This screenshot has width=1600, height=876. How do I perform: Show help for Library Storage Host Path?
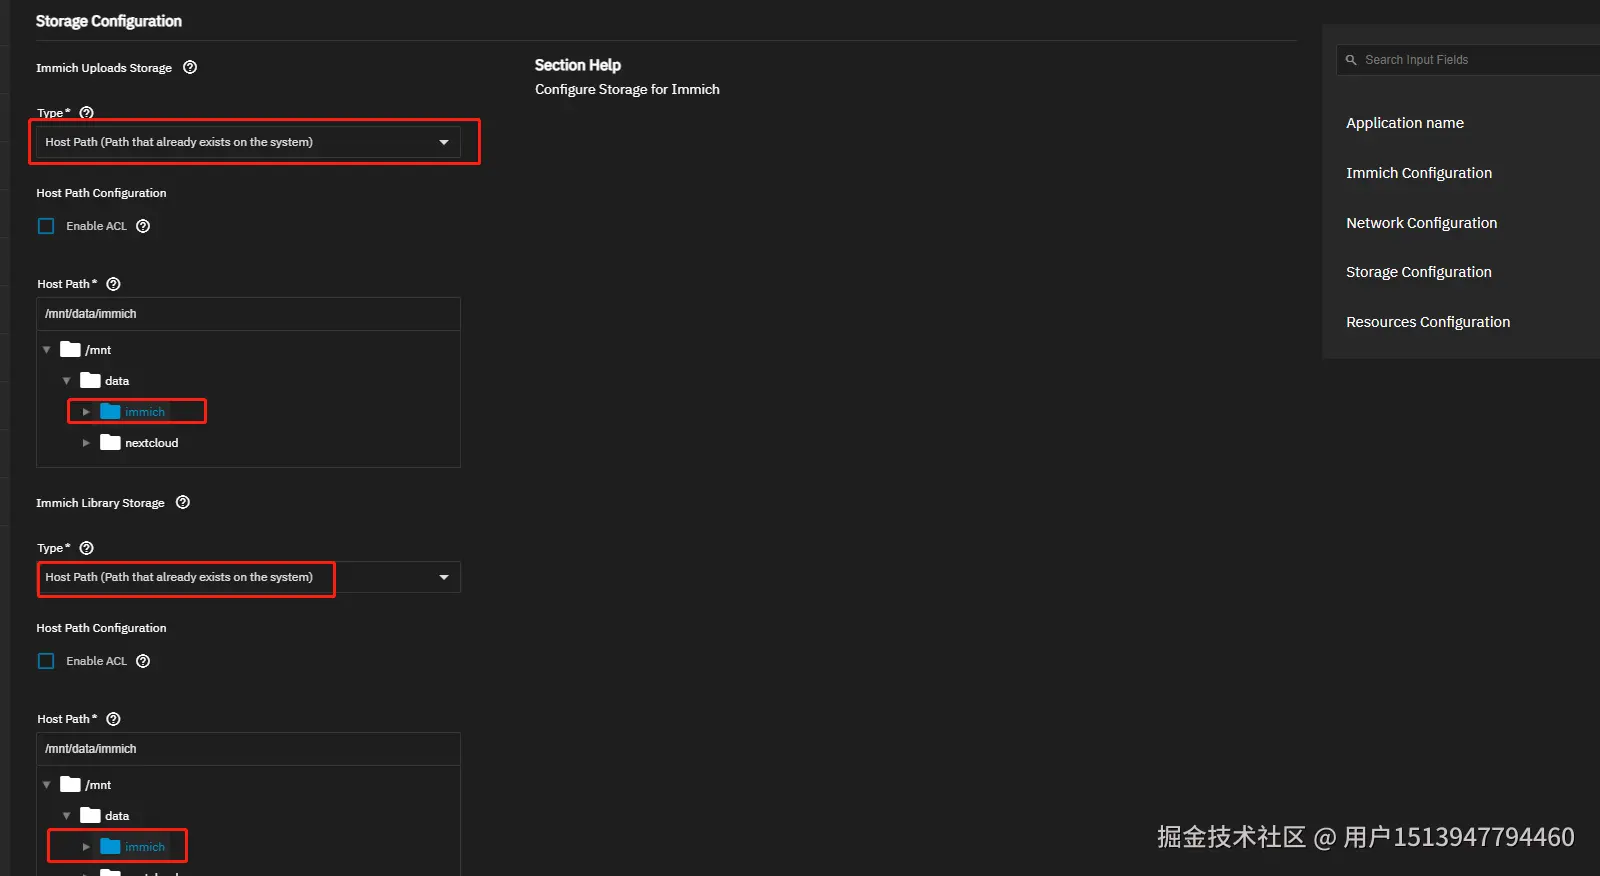coord(113,719)
